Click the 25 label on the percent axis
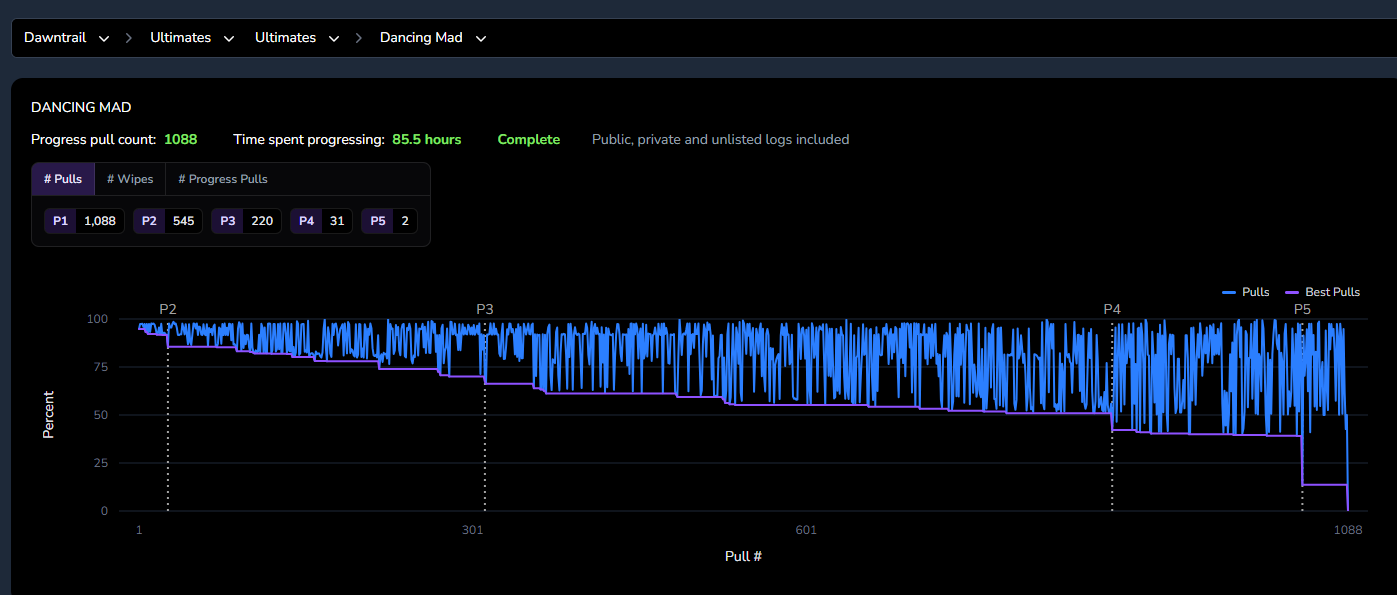Image resolution: width=1397 pixels, height=595 pixels. (x=100, y=463)
